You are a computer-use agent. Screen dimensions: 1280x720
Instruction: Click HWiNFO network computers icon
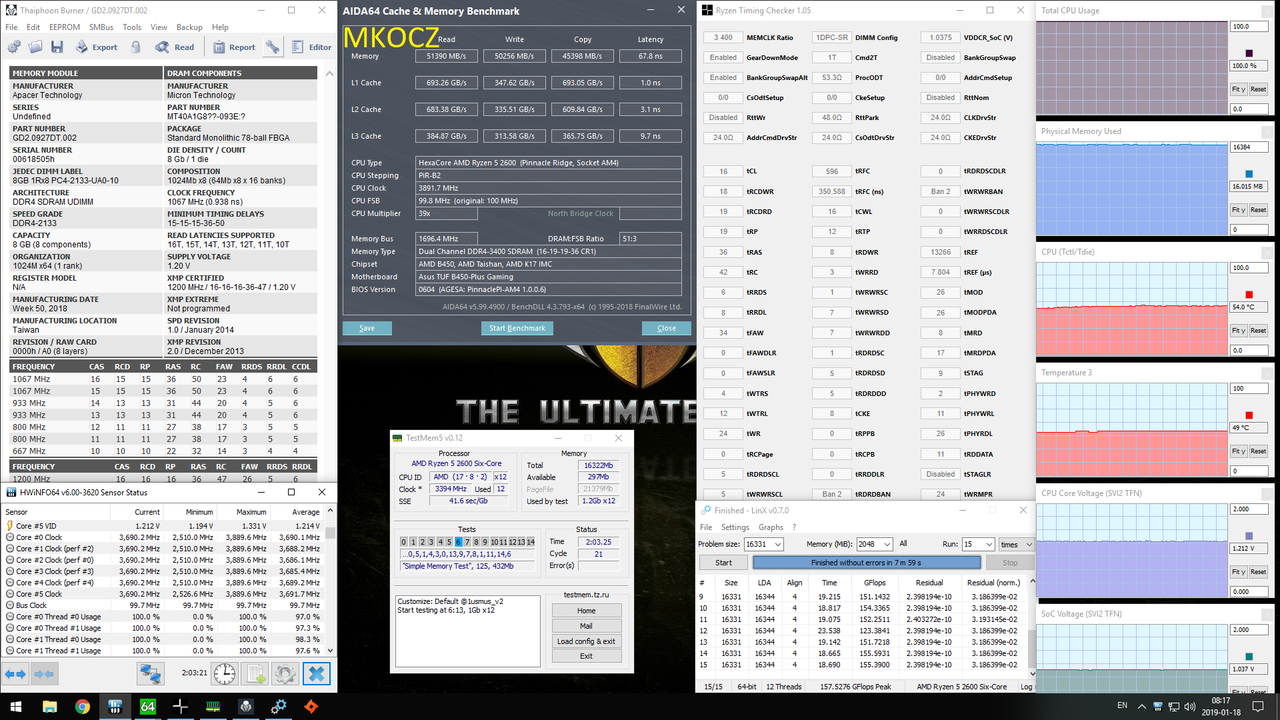150,674
